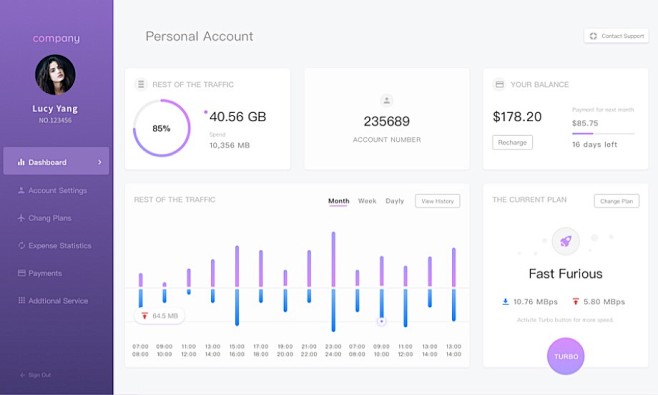
Task: Click the payment progress bar under $85.75
Action: coord(603,133)
